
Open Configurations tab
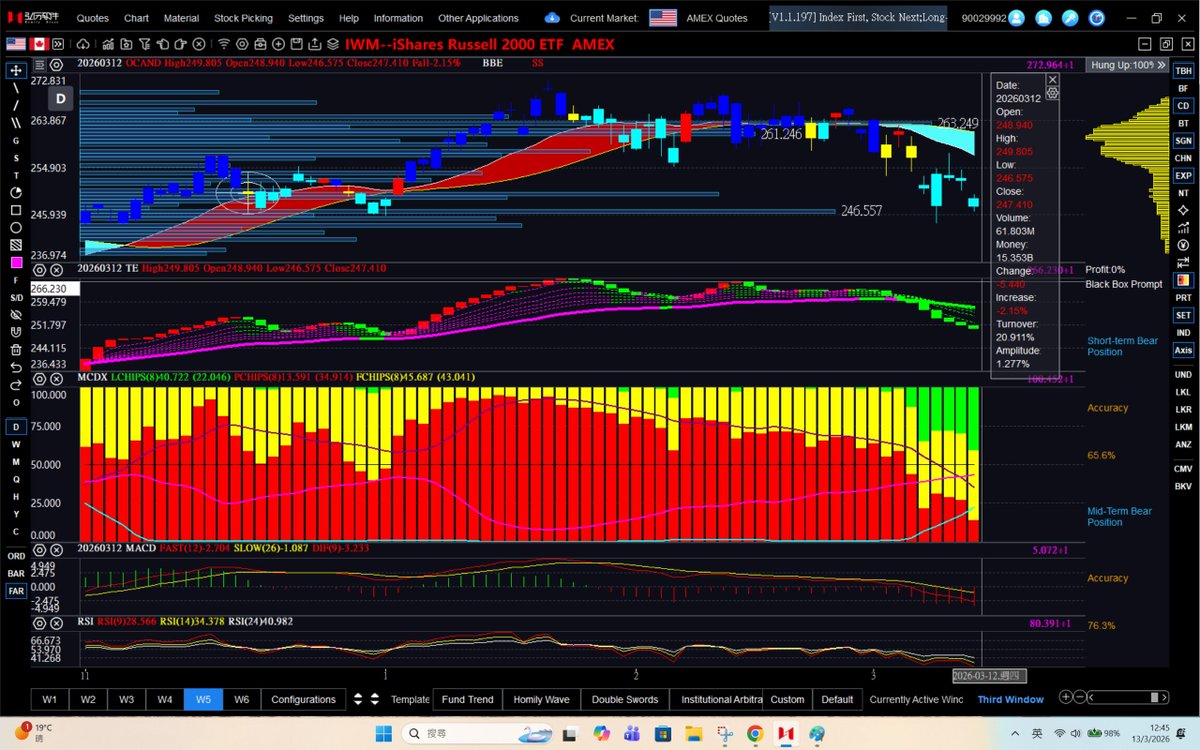tap(303, 699)
